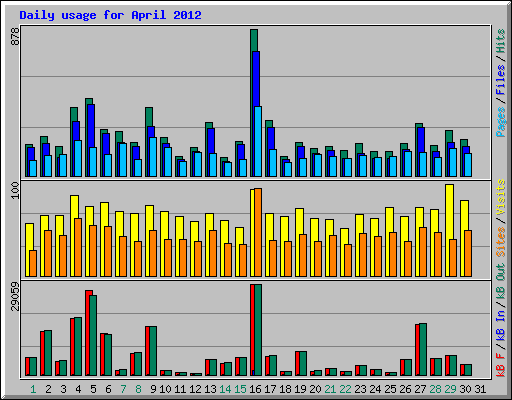
Task: Click day label '3' on the x-axis
Action: tap(63, 389)
